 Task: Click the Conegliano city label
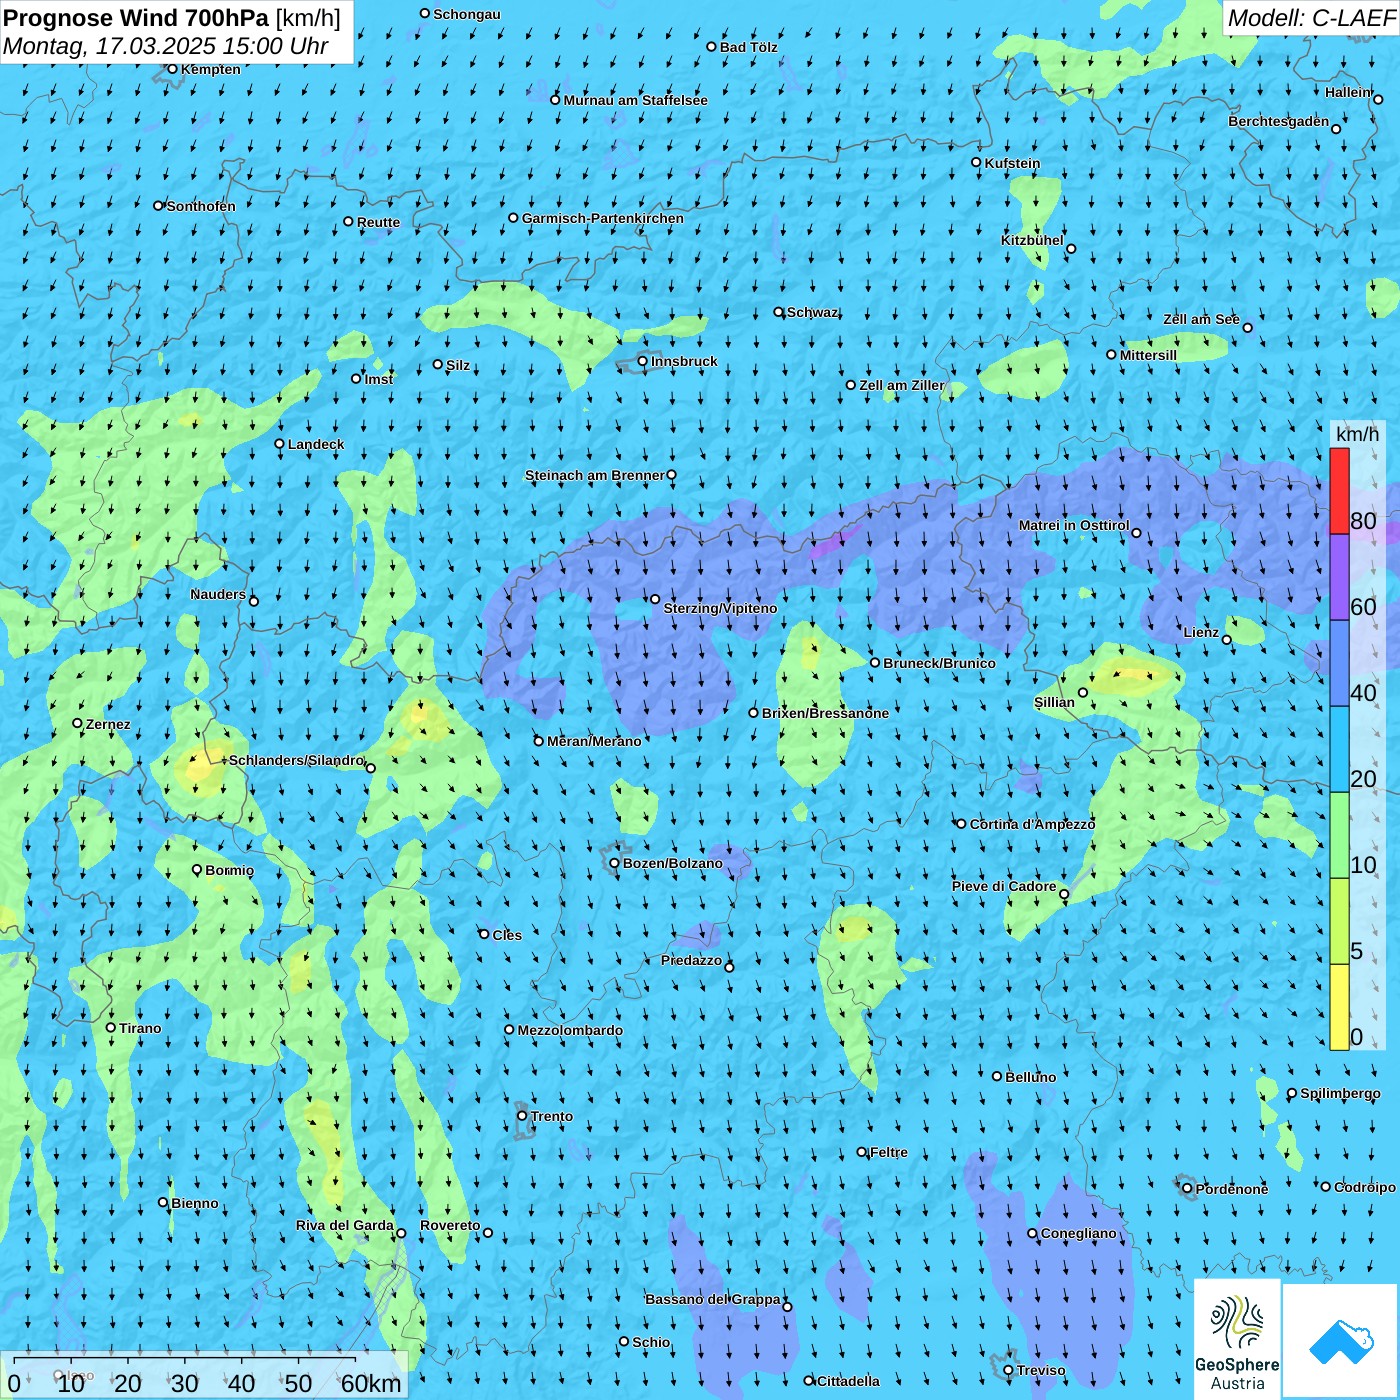coord(1078,1233)
